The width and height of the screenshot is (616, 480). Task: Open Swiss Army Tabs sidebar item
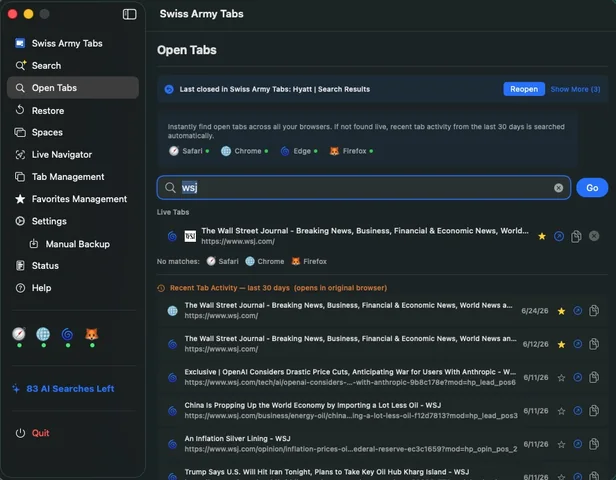(x=59, y=43)
